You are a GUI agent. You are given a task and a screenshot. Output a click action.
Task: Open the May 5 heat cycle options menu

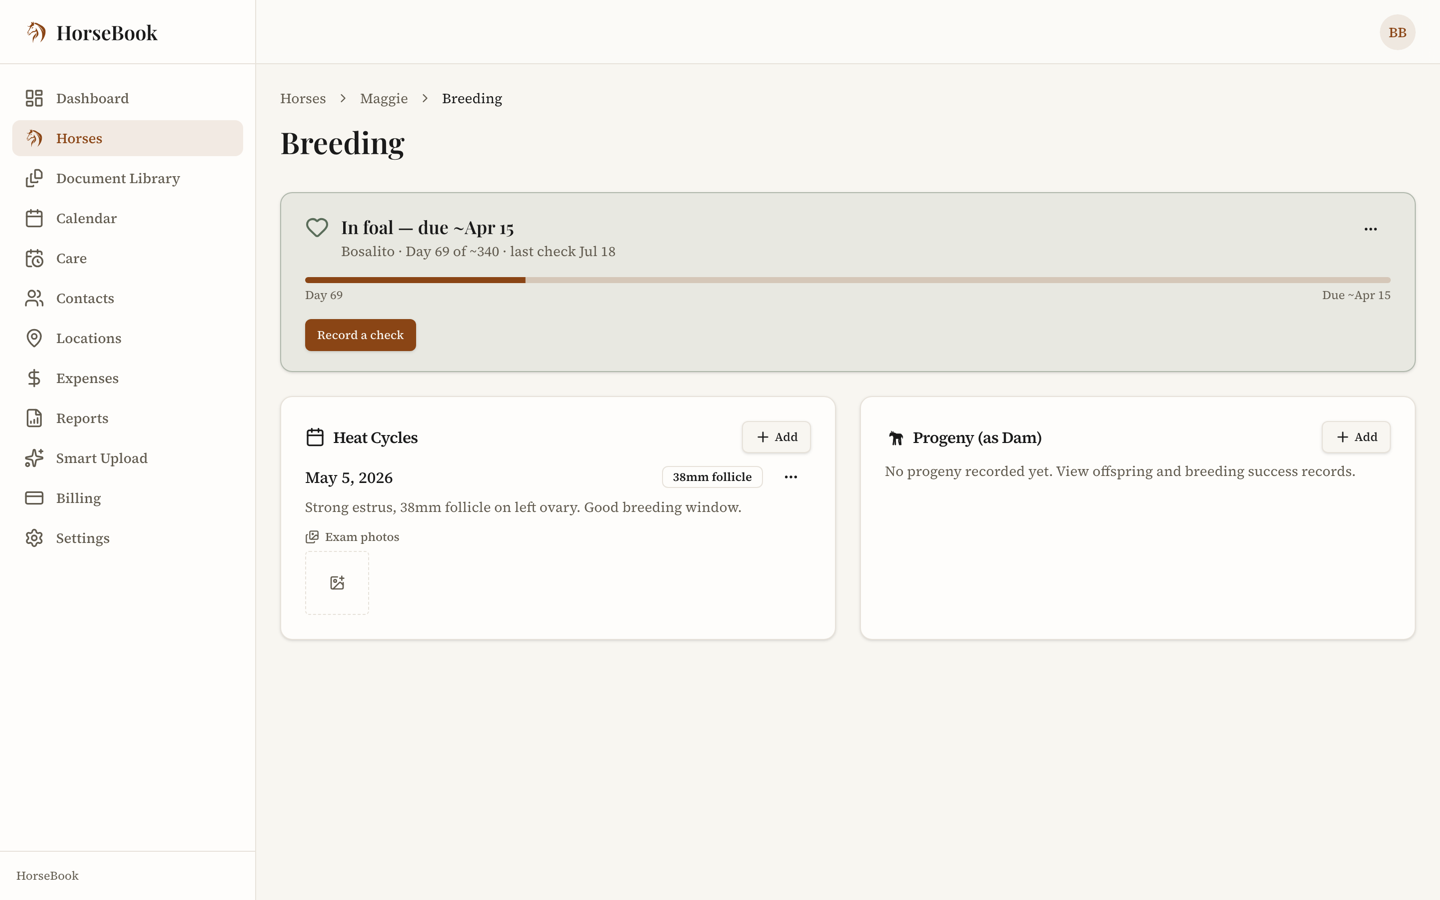791,477
